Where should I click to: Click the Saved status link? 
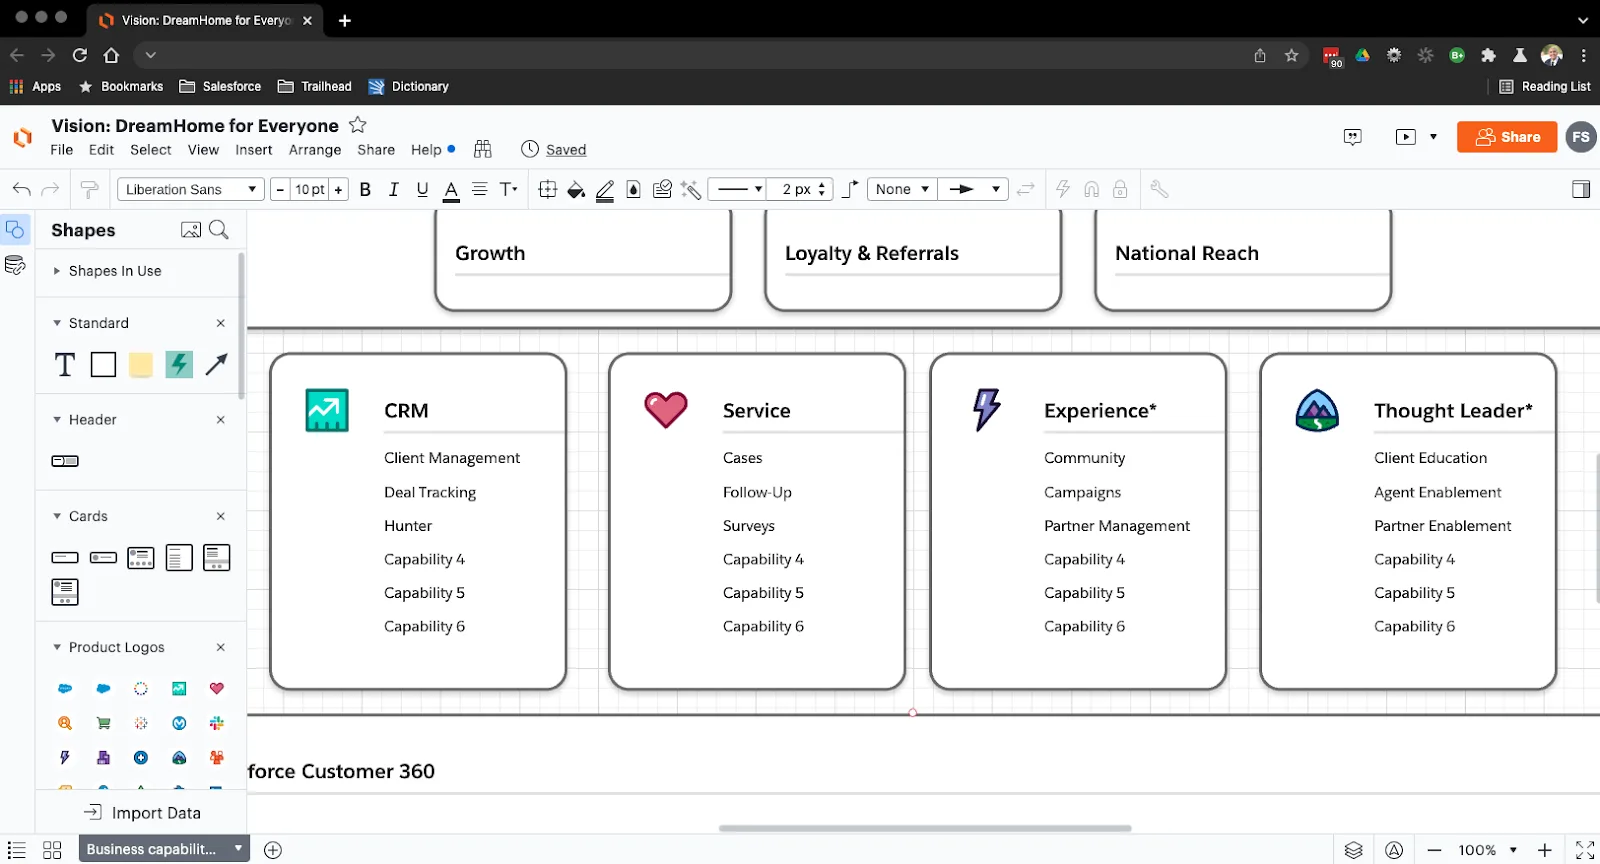point(566,150)
